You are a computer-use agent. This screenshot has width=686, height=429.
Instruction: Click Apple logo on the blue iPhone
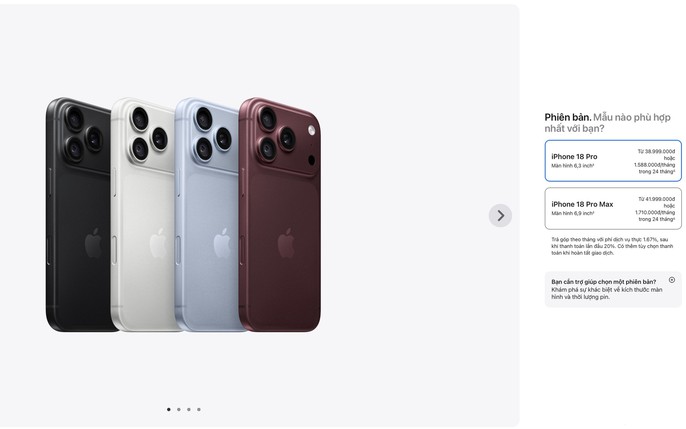click(x=222, y=243)
